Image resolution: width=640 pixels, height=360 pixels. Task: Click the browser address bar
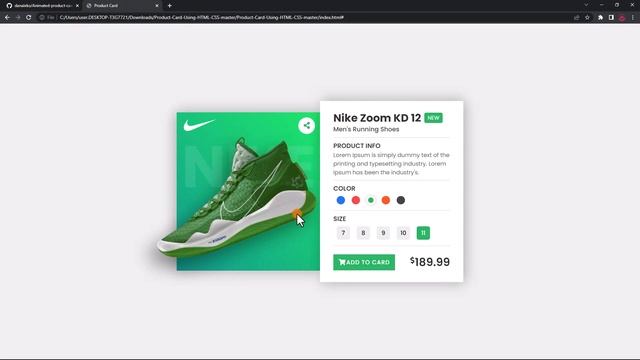coord(314,18)
